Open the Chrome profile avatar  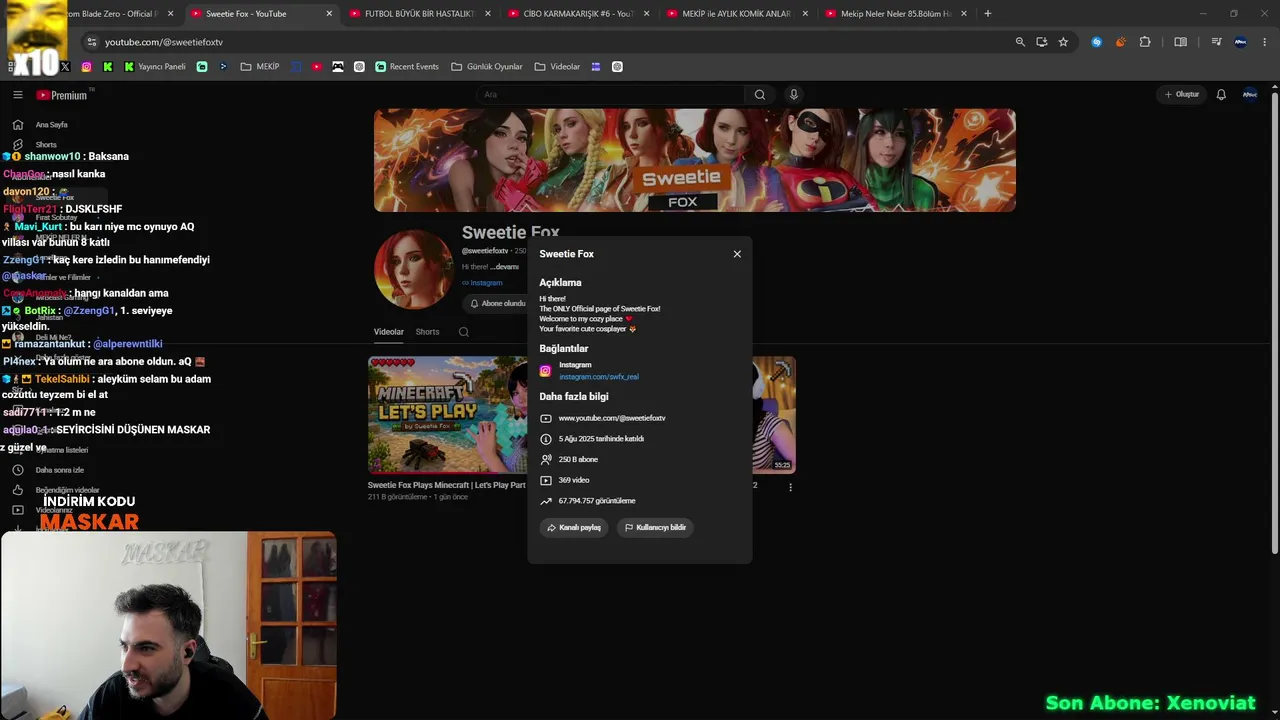pos(1241,42)
